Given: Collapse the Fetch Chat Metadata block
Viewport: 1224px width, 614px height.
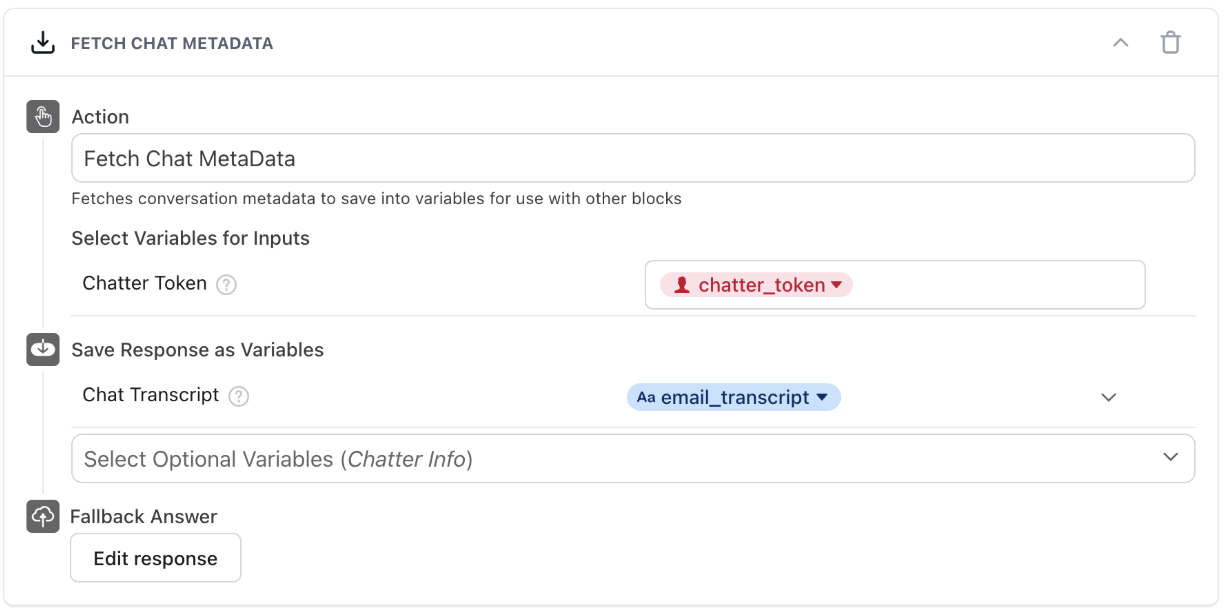Looking at the screenshot, I should 1120,43.
